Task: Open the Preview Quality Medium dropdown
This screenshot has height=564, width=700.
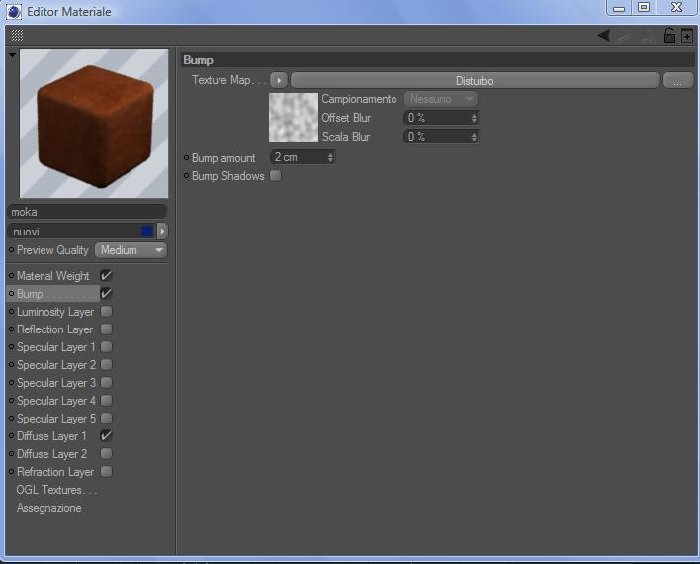Action: (x=131, y=250)
